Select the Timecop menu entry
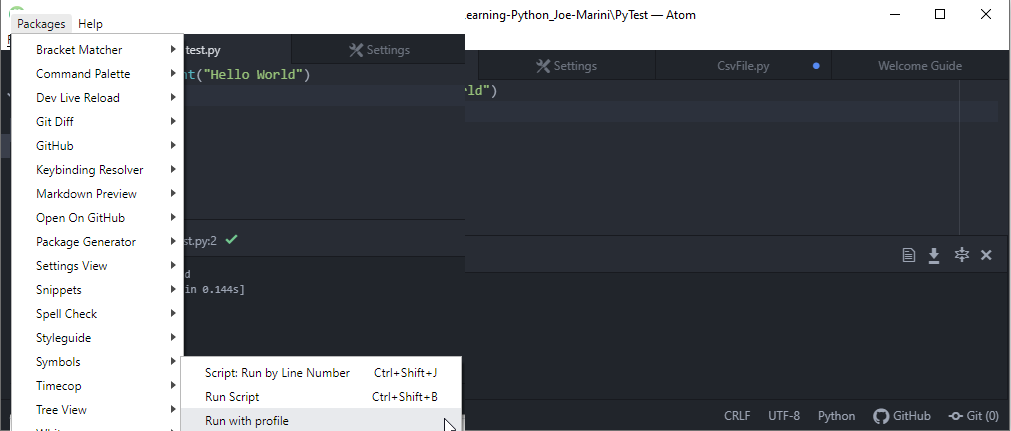Screen dimensions: 1011x431 [x=97, y=386]
